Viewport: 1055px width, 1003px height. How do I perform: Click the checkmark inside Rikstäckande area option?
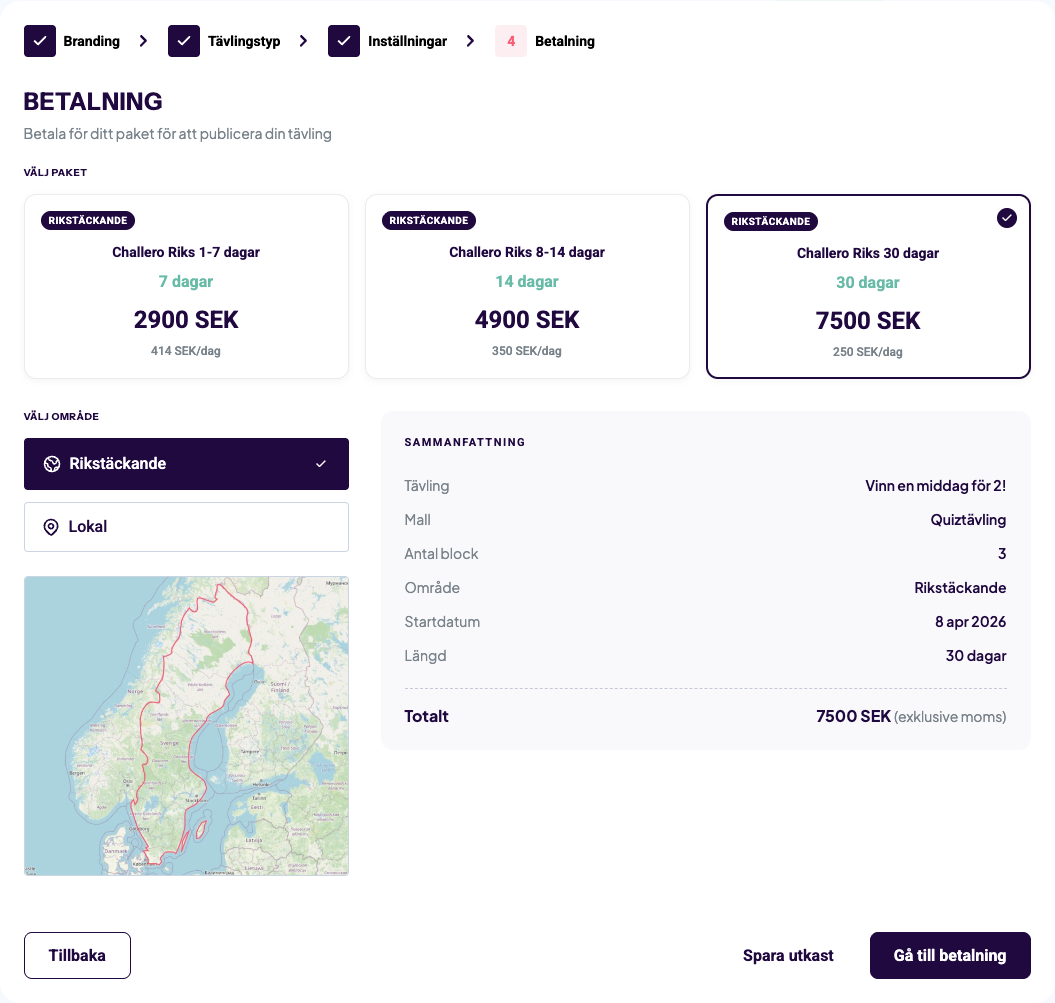(321, 464)
